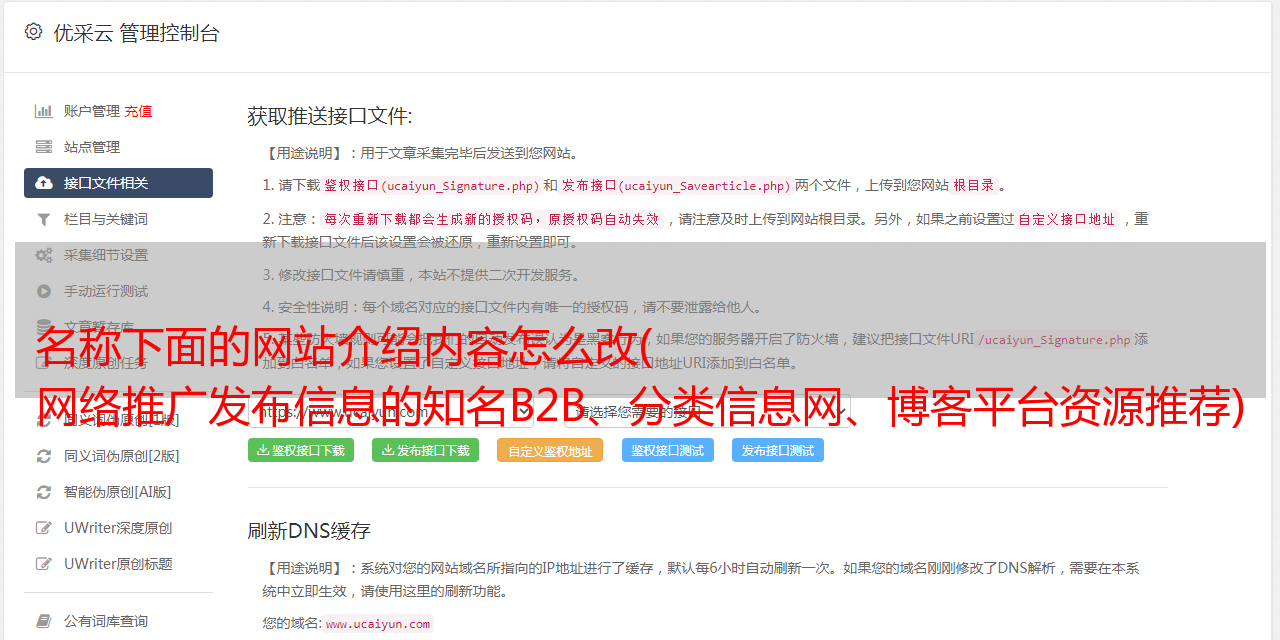Click the 优采云 管理控制台 header title
Screen dimensions: 1280x640
click(136, 33)
